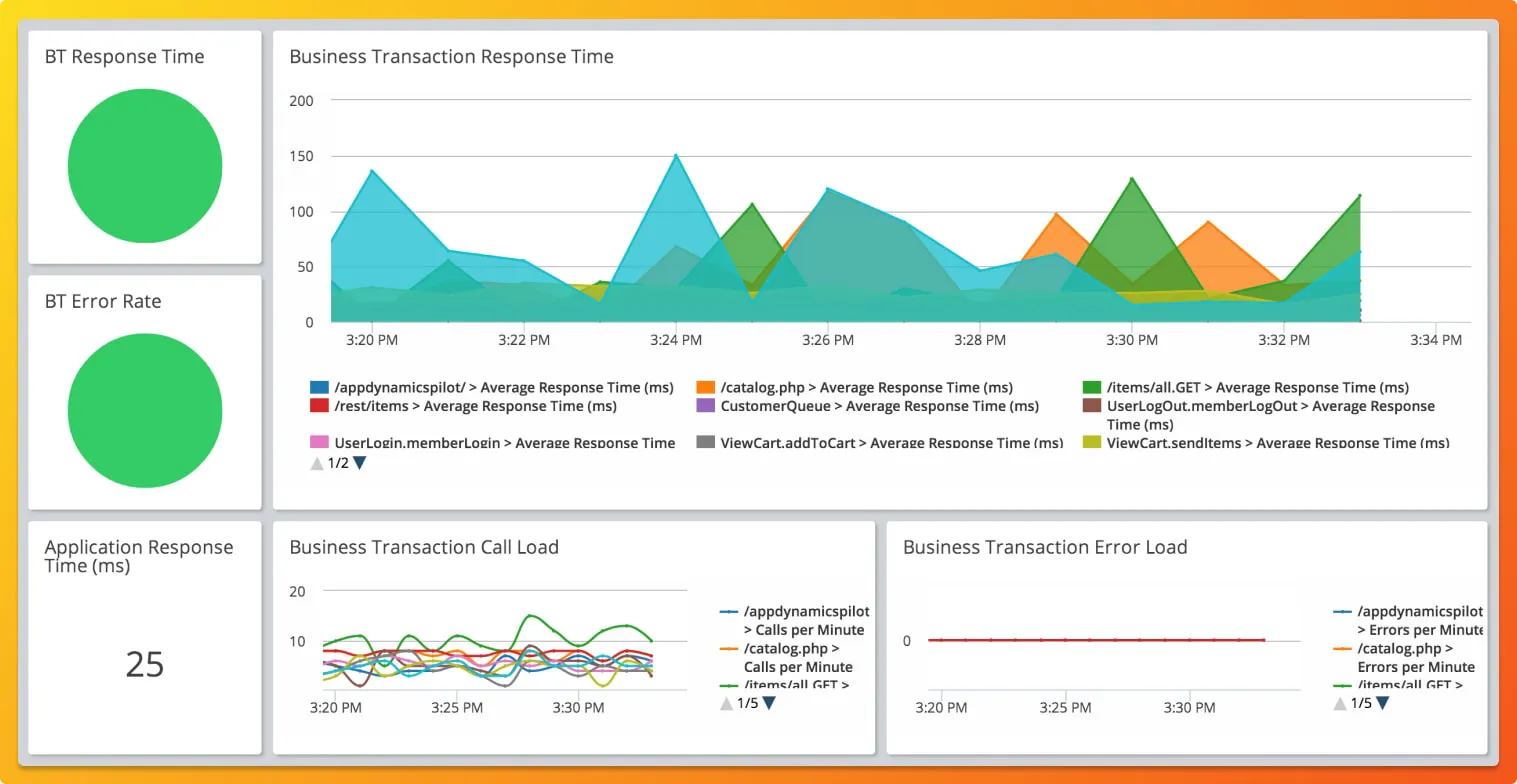Toggle the green /items/all.GET response legend
This screenshot has width=1517, height=784.
[x=1246, y=387]
